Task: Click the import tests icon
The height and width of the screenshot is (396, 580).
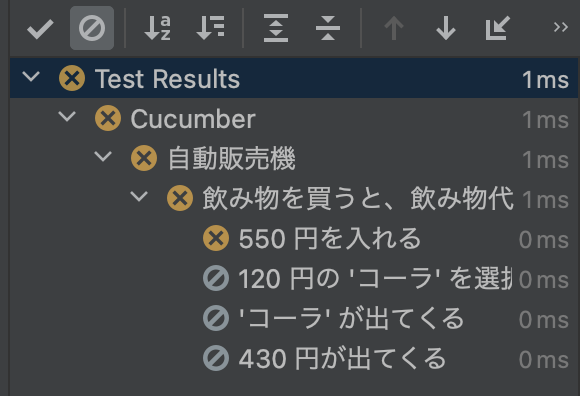Action: [x=498, y=28]
